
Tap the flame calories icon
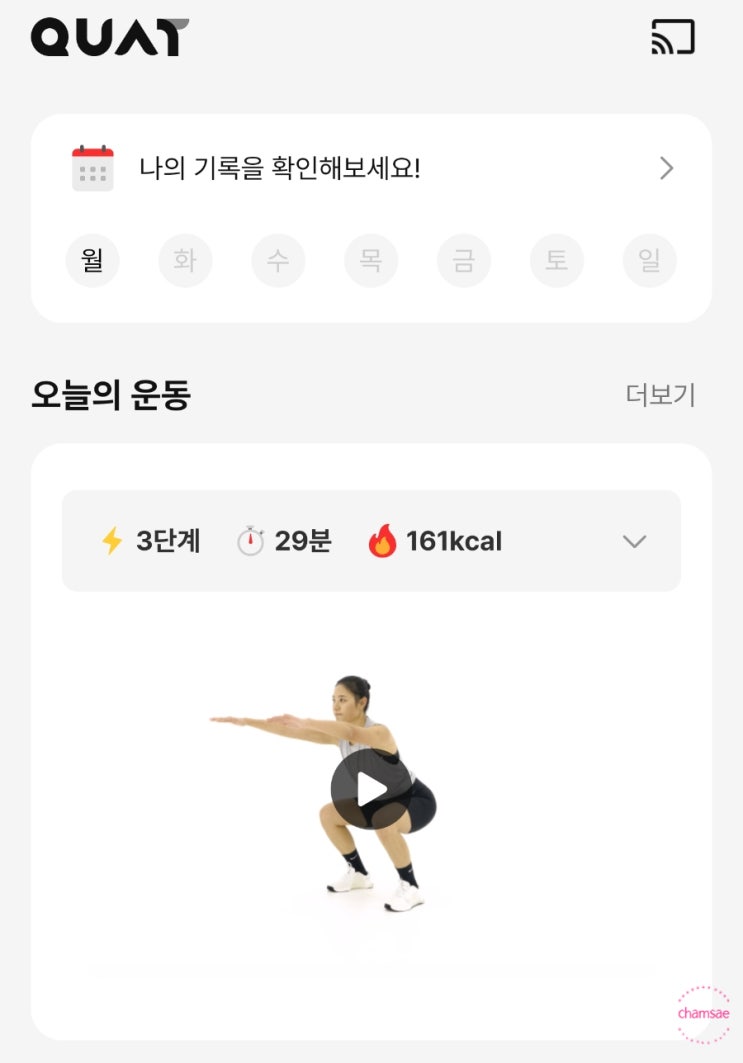click(382, 541)
